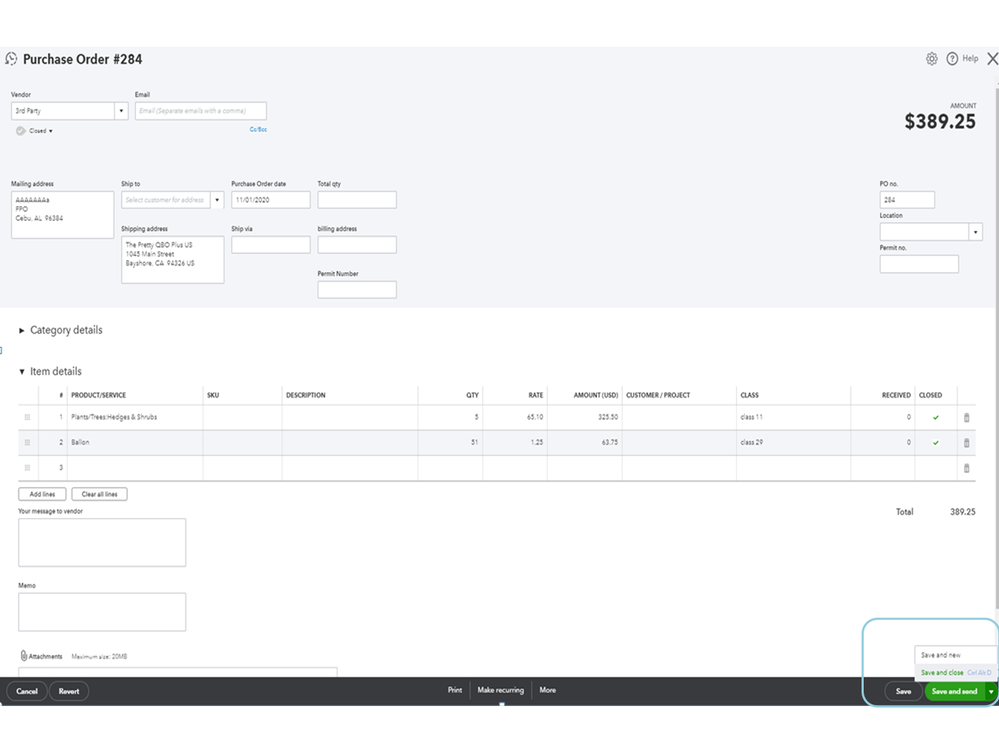Delete the Ballon line using its trash icon

(x=965, y=442)
